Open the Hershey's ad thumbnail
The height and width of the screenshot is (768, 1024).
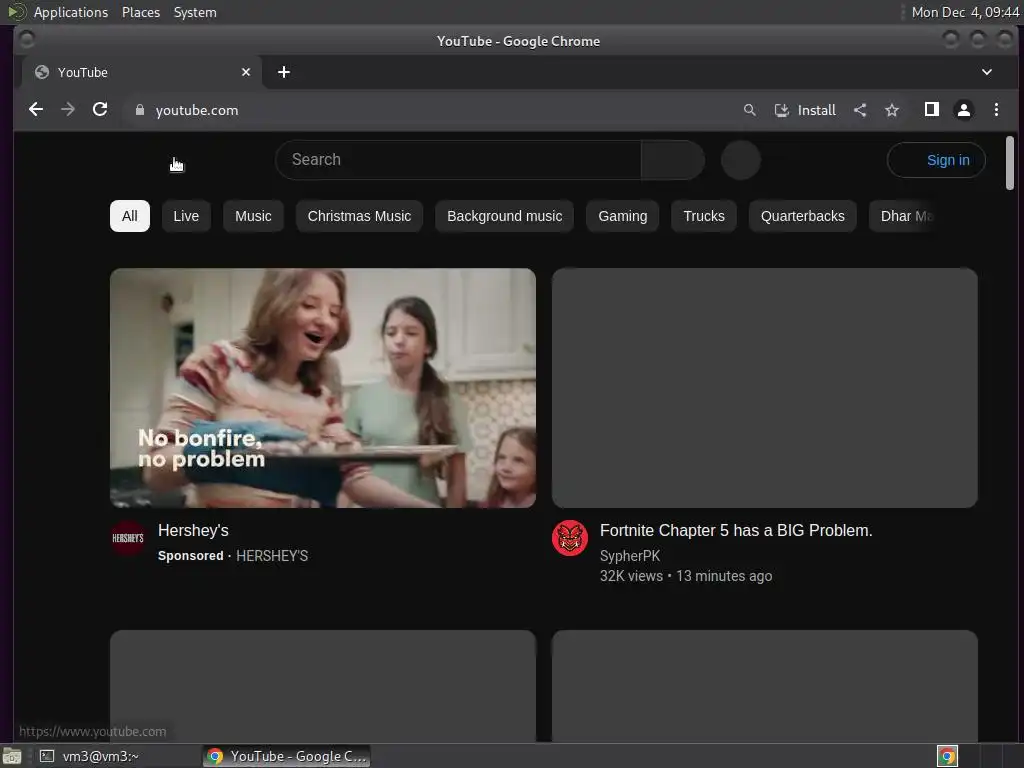(323, 388)
